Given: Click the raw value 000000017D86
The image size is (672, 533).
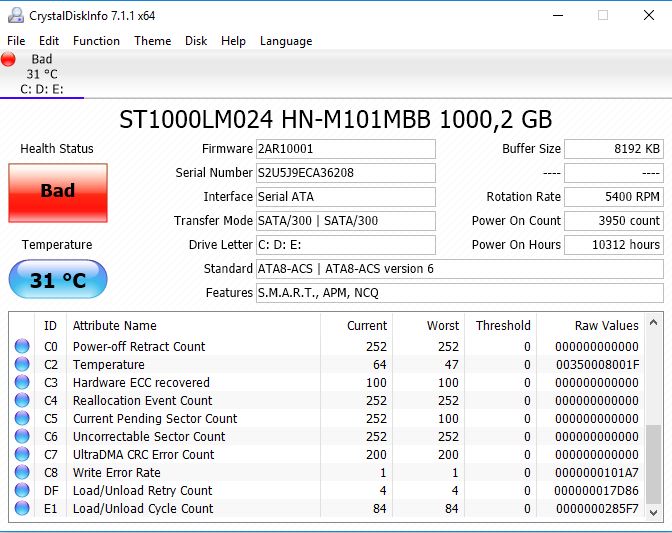Looking at the screenshot, I should [596, 490].
